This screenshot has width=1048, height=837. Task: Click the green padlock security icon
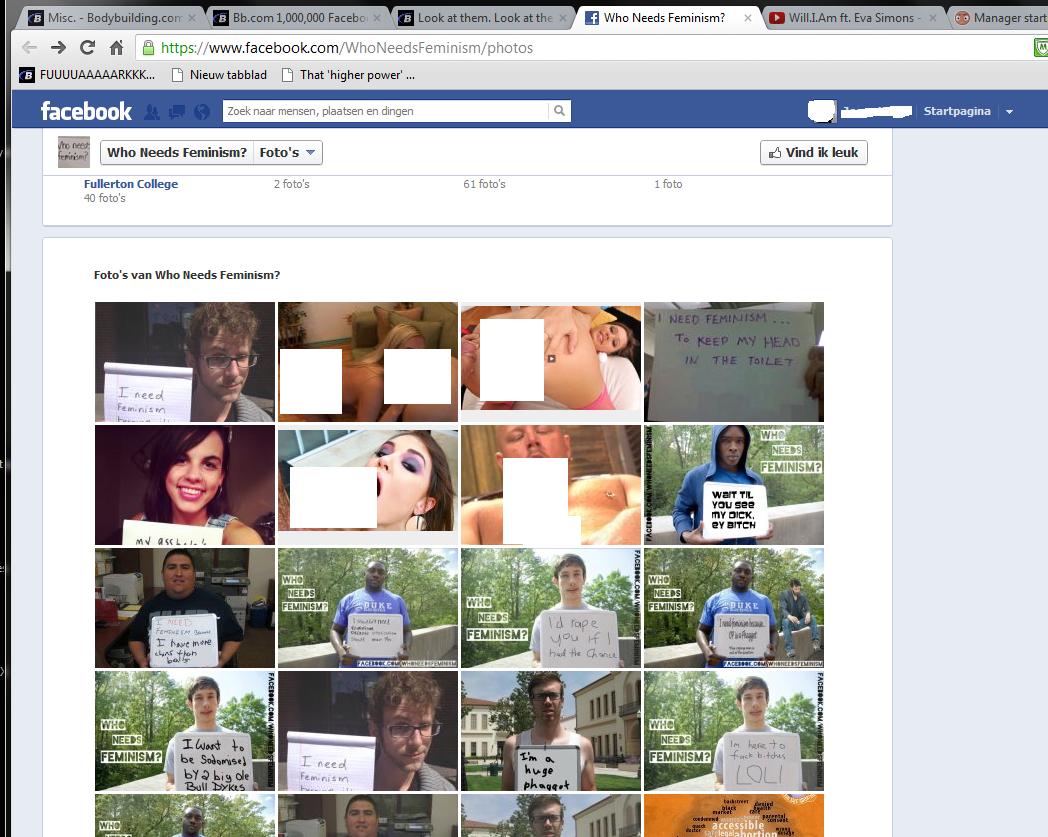[148, 48]
